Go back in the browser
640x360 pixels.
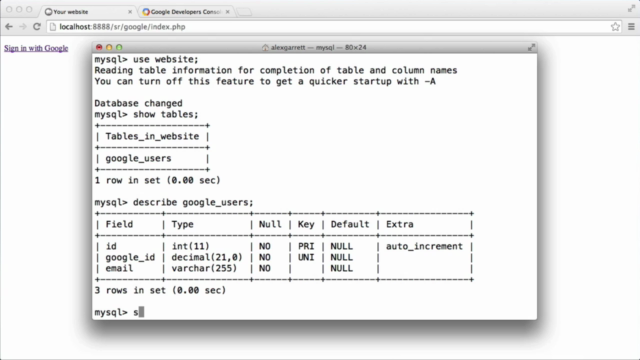click(9, 27)
